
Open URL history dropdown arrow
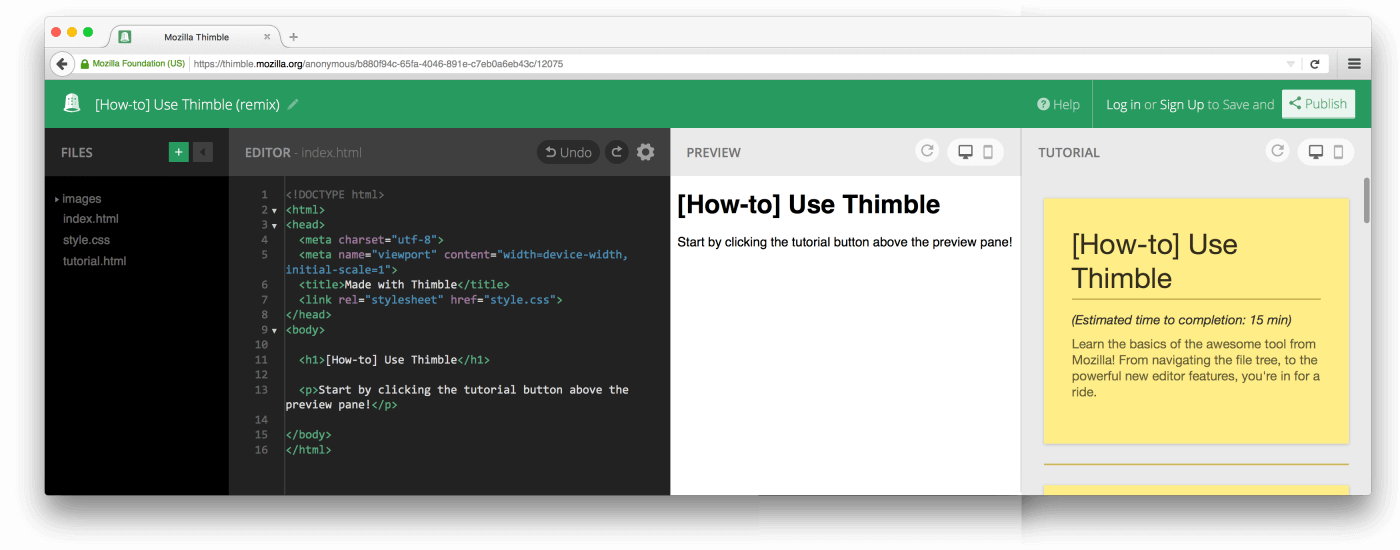(x=1291, y=64)
